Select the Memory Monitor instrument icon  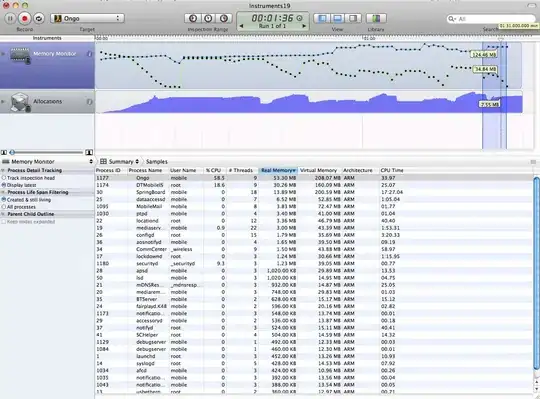(20, 56)
